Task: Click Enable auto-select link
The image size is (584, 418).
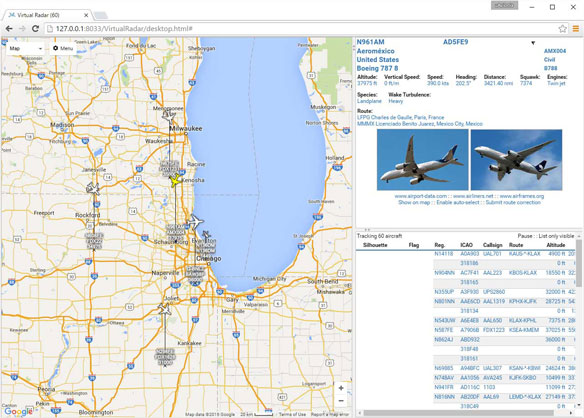Action: click(458, 202)
